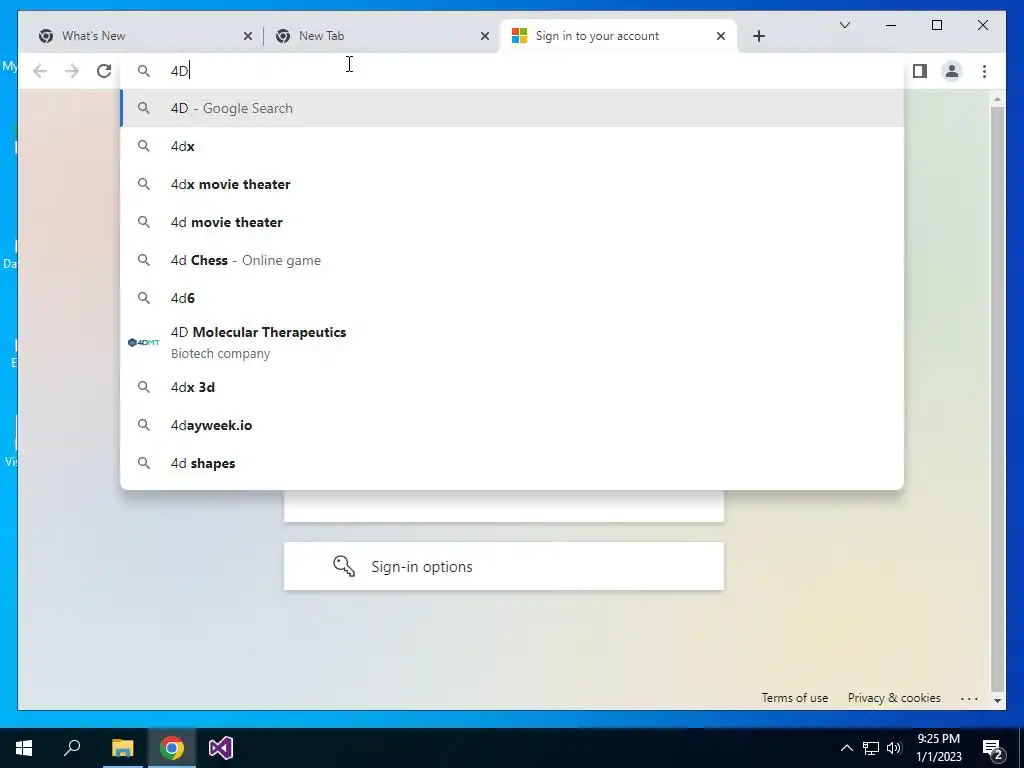Screen dimensions: 1024x768
Task: Reload the page with the refresh icon
Action: (104, 71)
